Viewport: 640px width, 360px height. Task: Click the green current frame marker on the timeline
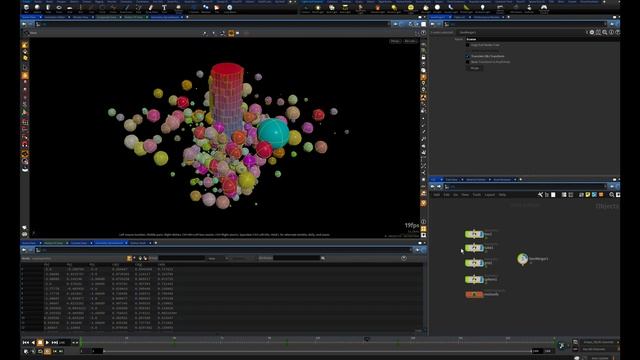coord(81,341)
